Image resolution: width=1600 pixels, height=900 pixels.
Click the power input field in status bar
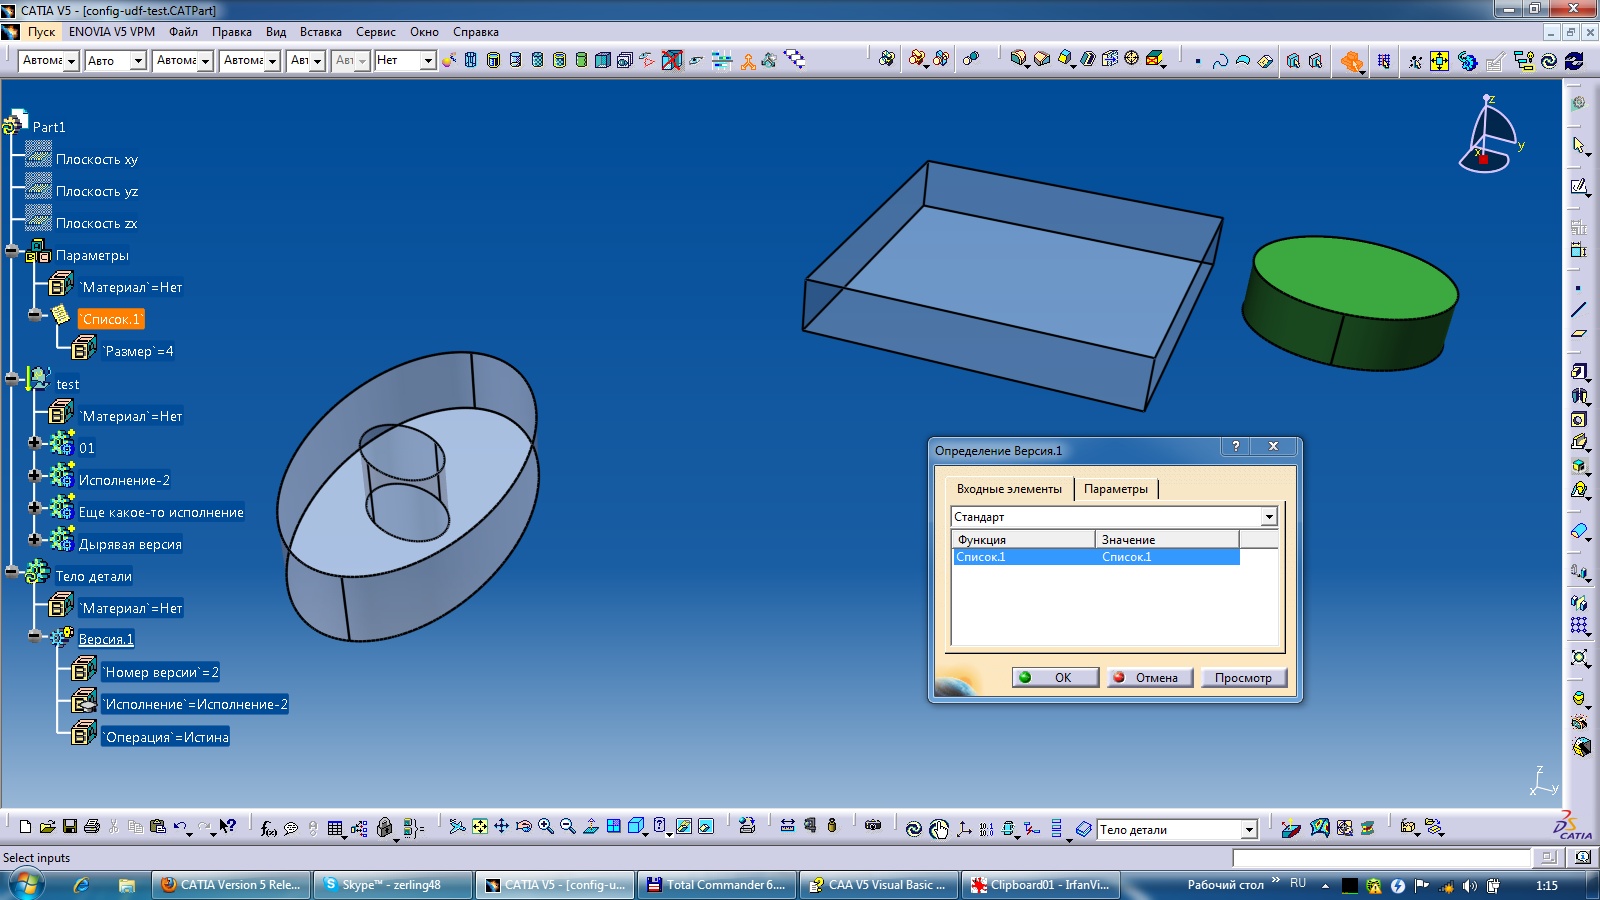[1381, 858]
